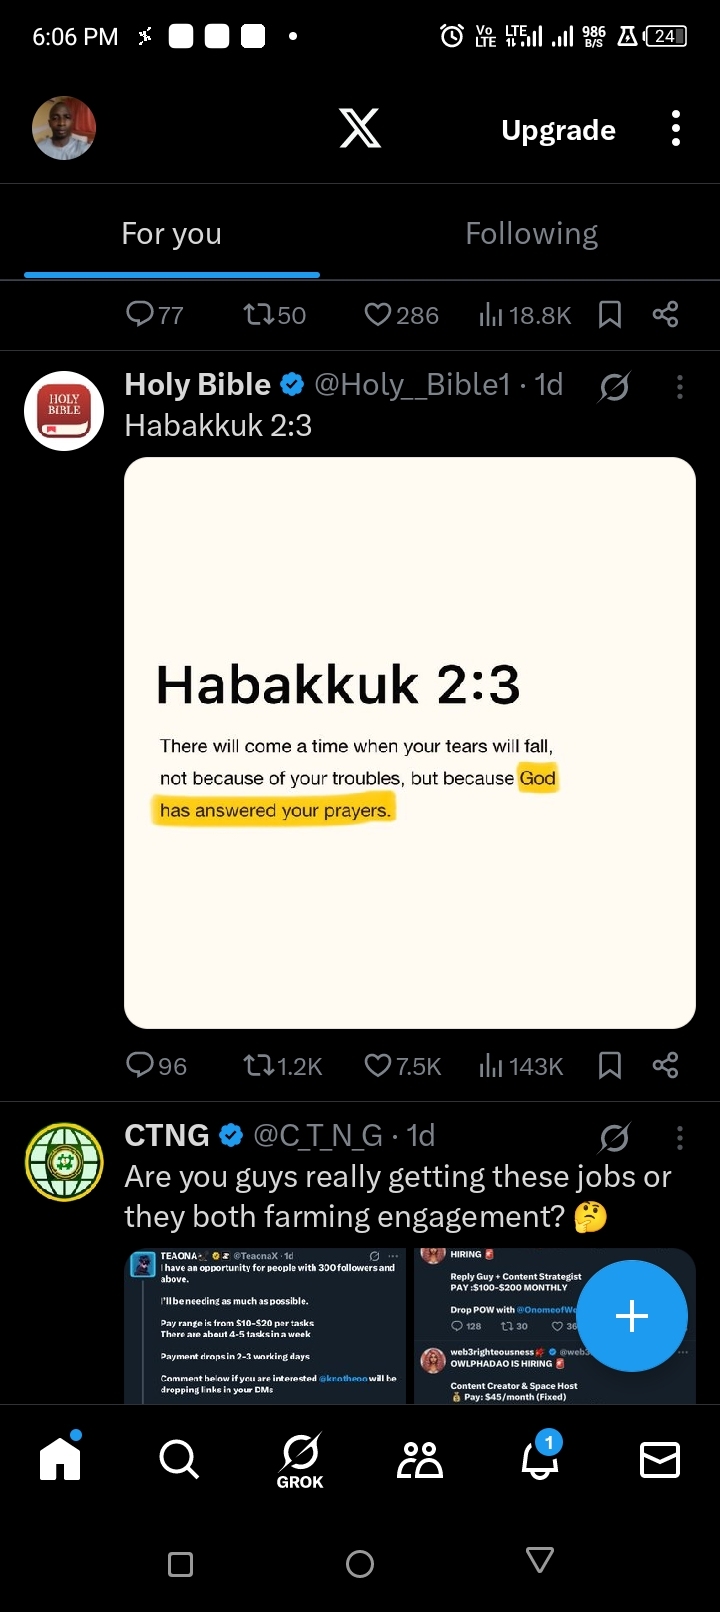Open more options on Holy Bible post
720x1612 pixels.
pos(680,386)
